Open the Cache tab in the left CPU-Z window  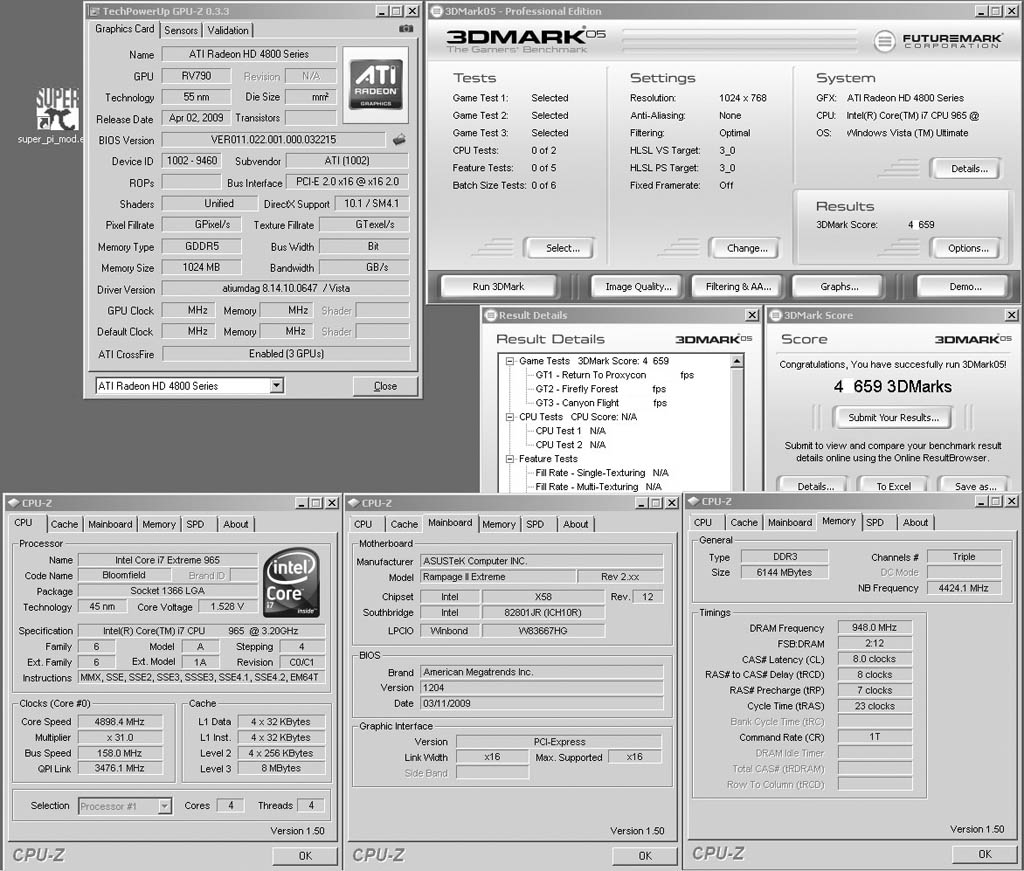[x=64, y=524]
